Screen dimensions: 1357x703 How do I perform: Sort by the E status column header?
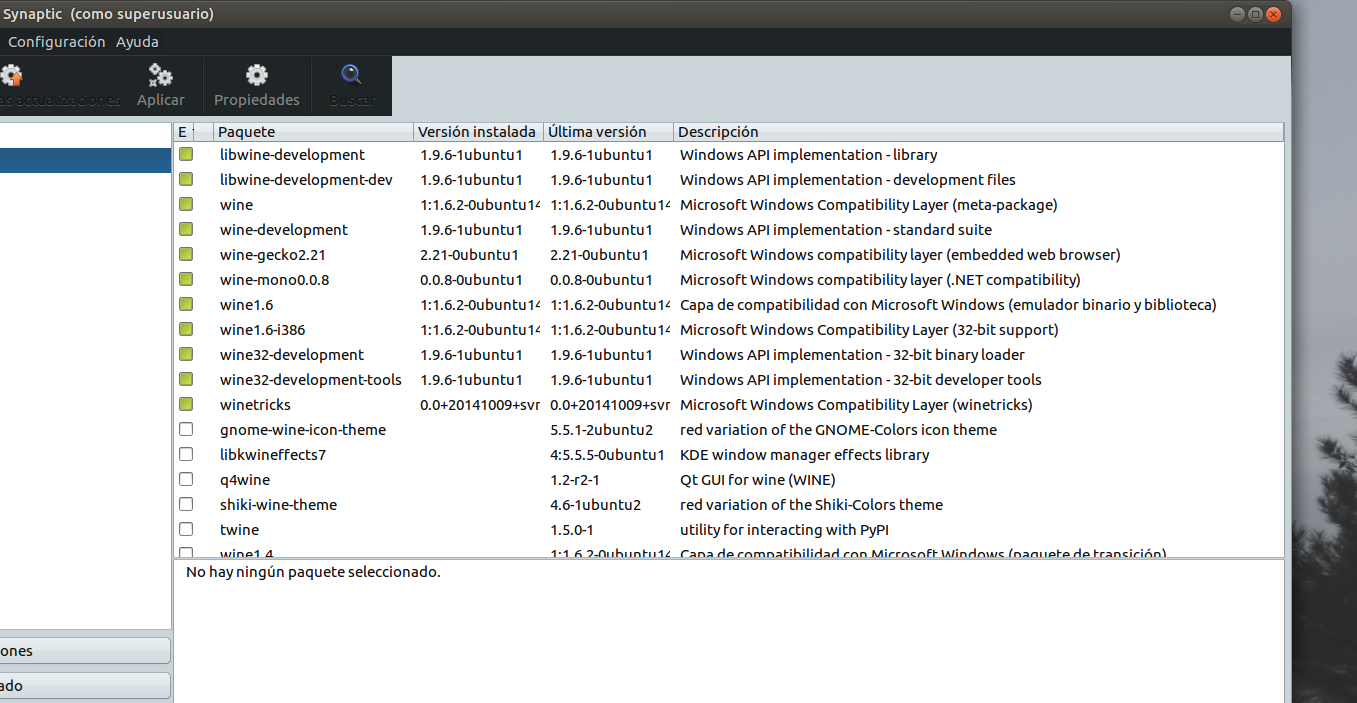pos(183,132)
